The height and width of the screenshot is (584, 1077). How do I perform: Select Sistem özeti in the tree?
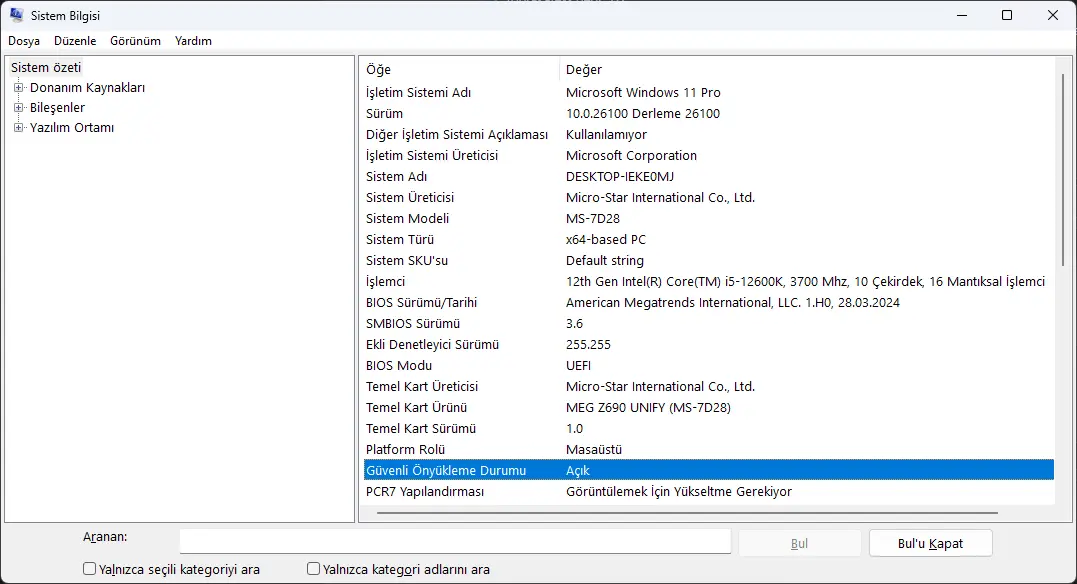tap(46, 67)
